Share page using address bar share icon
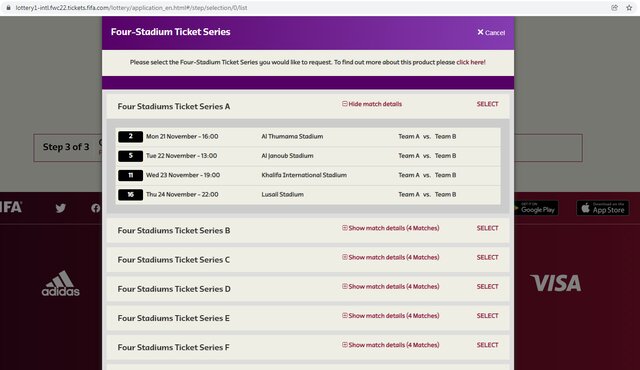640x370 pixels. [x=614, y=8]
